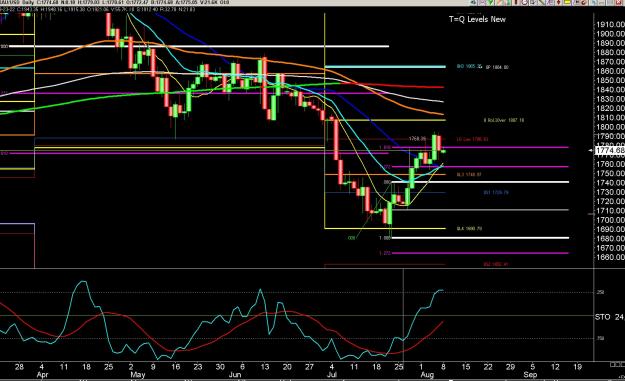
Task: Click the 1900.00 price axis label
Action: click(610, 34)
